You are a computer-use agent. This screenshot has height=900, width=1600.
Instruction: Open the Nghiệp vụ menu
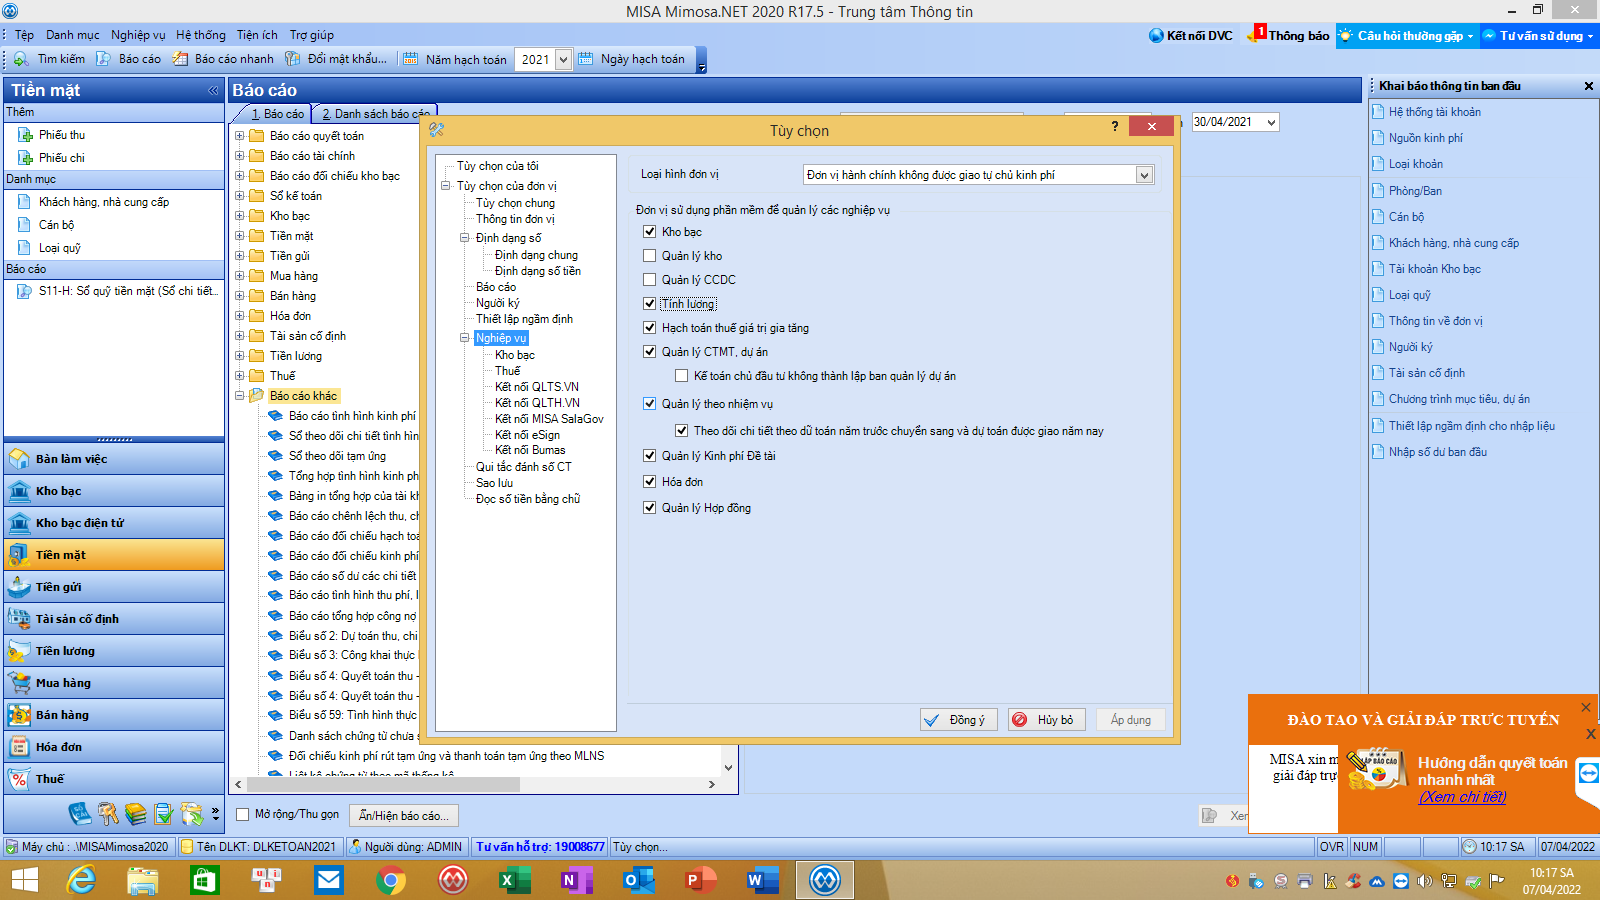138,35
